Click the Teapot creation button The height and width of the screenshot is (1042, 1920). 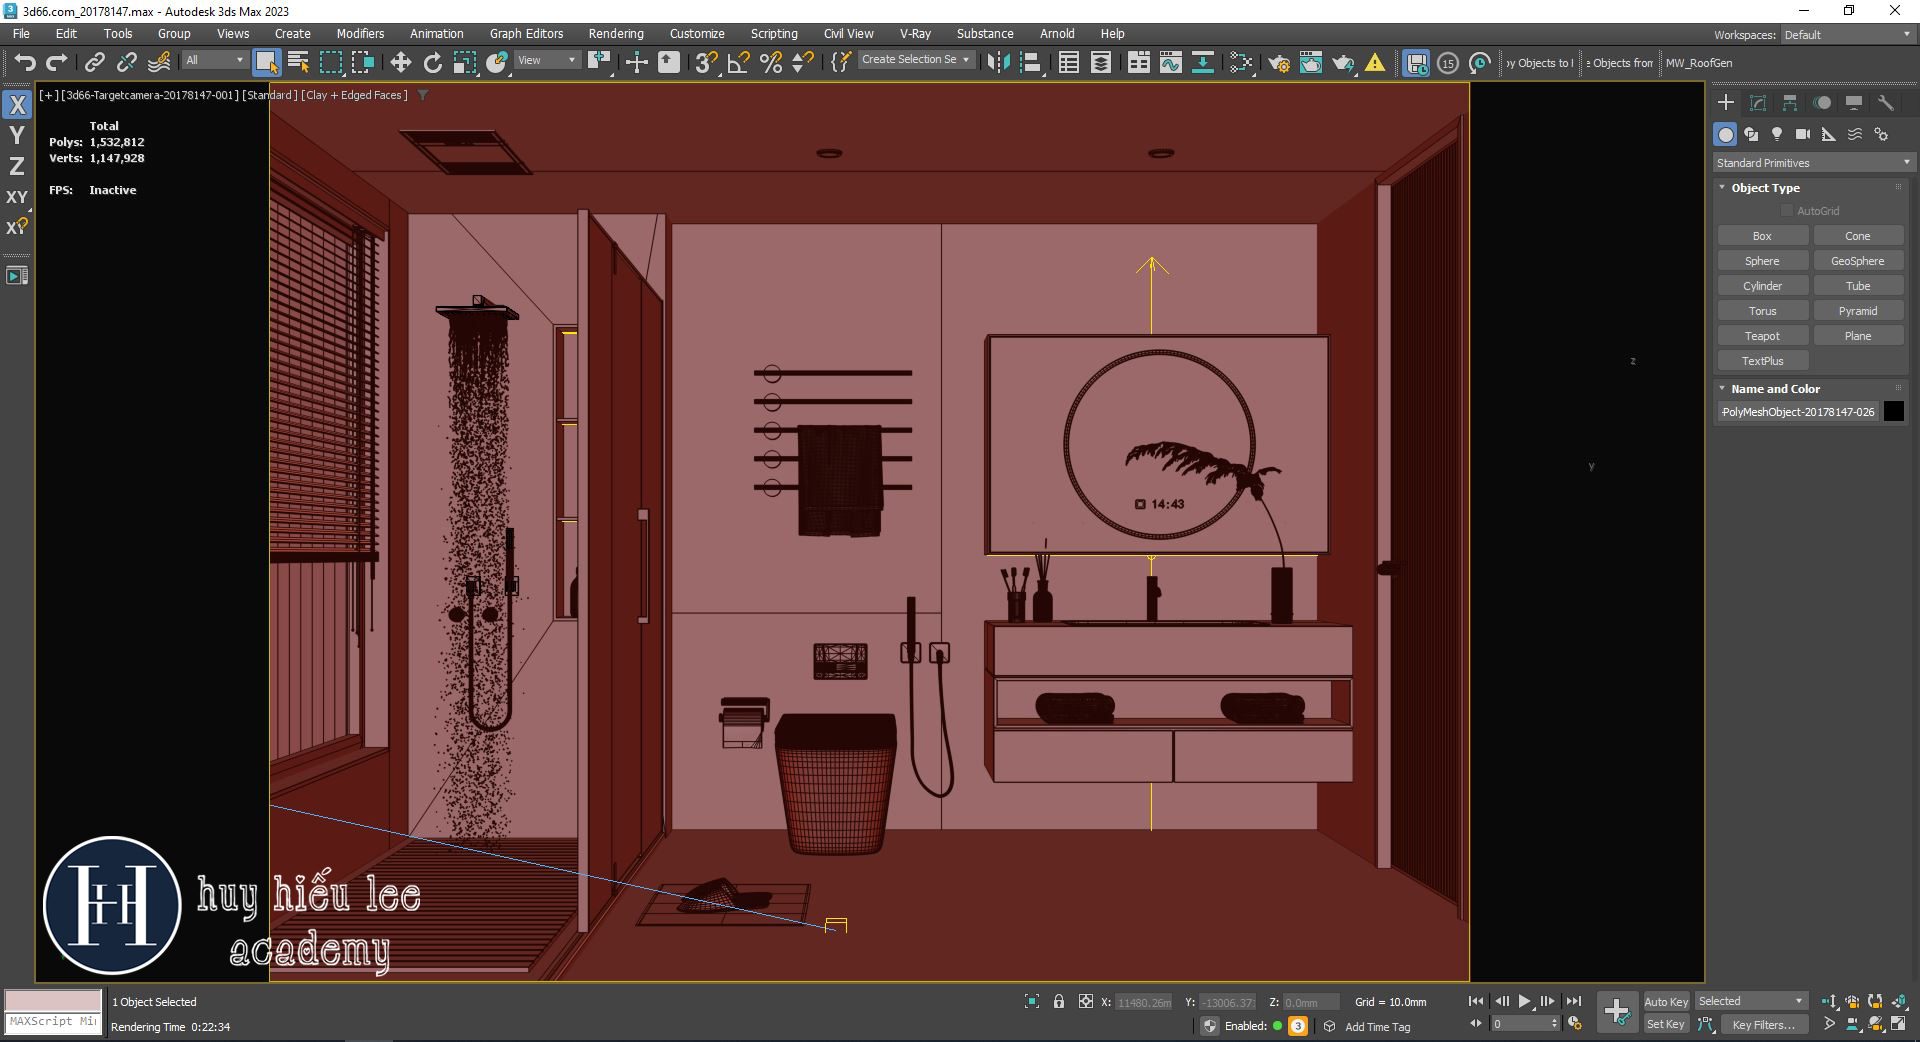click(1762, 335)
